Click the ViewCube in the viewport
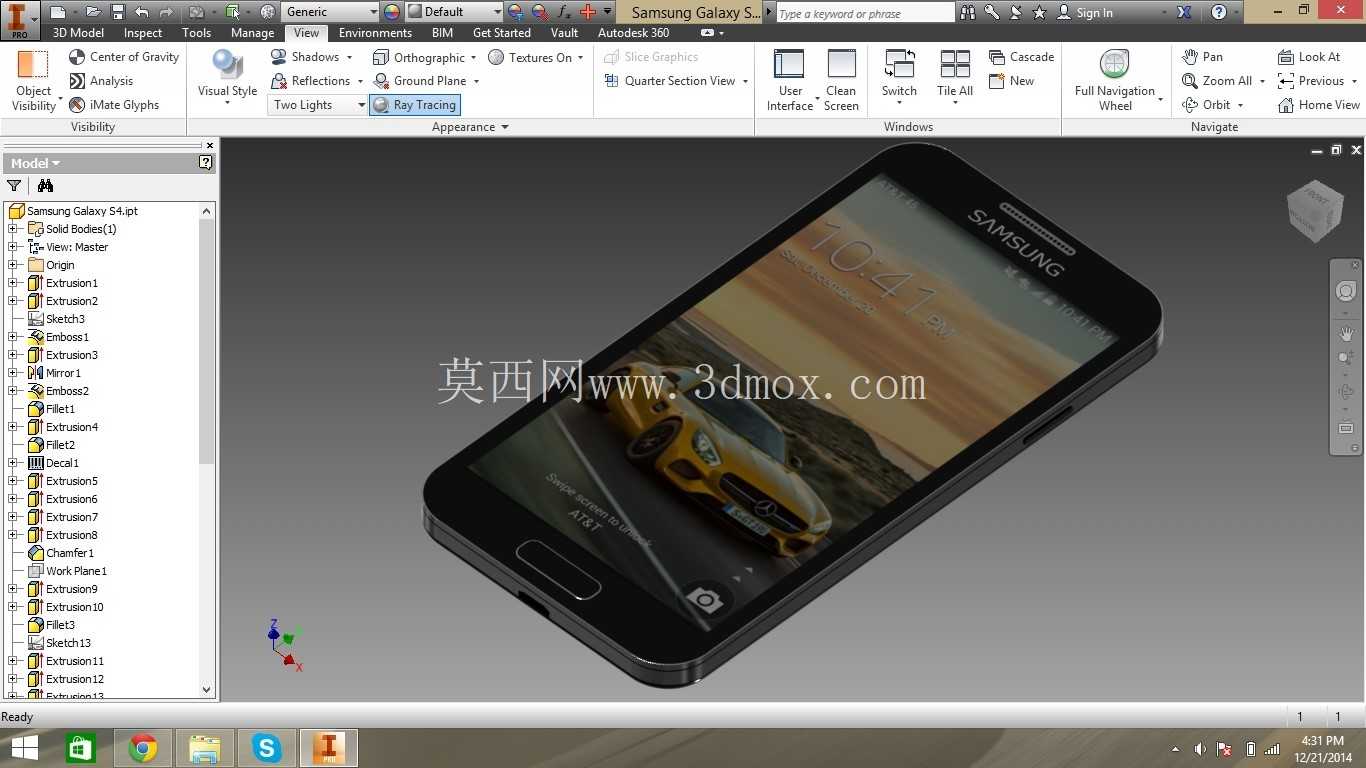 click(x=1314, y=211)
